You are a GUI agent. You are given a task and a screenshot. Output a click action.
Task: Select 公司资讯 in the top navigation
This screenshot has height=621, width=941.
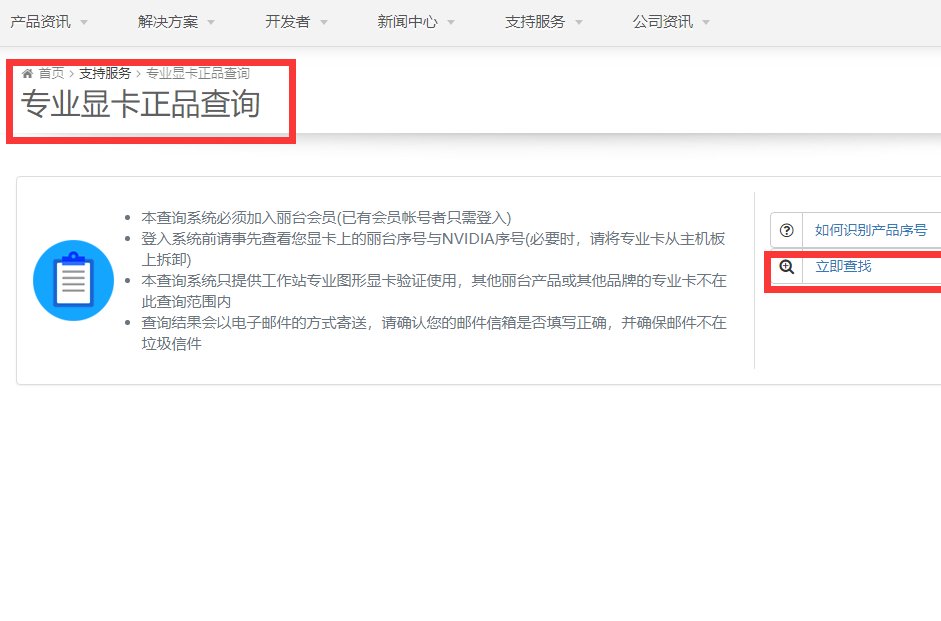point(662,20)
